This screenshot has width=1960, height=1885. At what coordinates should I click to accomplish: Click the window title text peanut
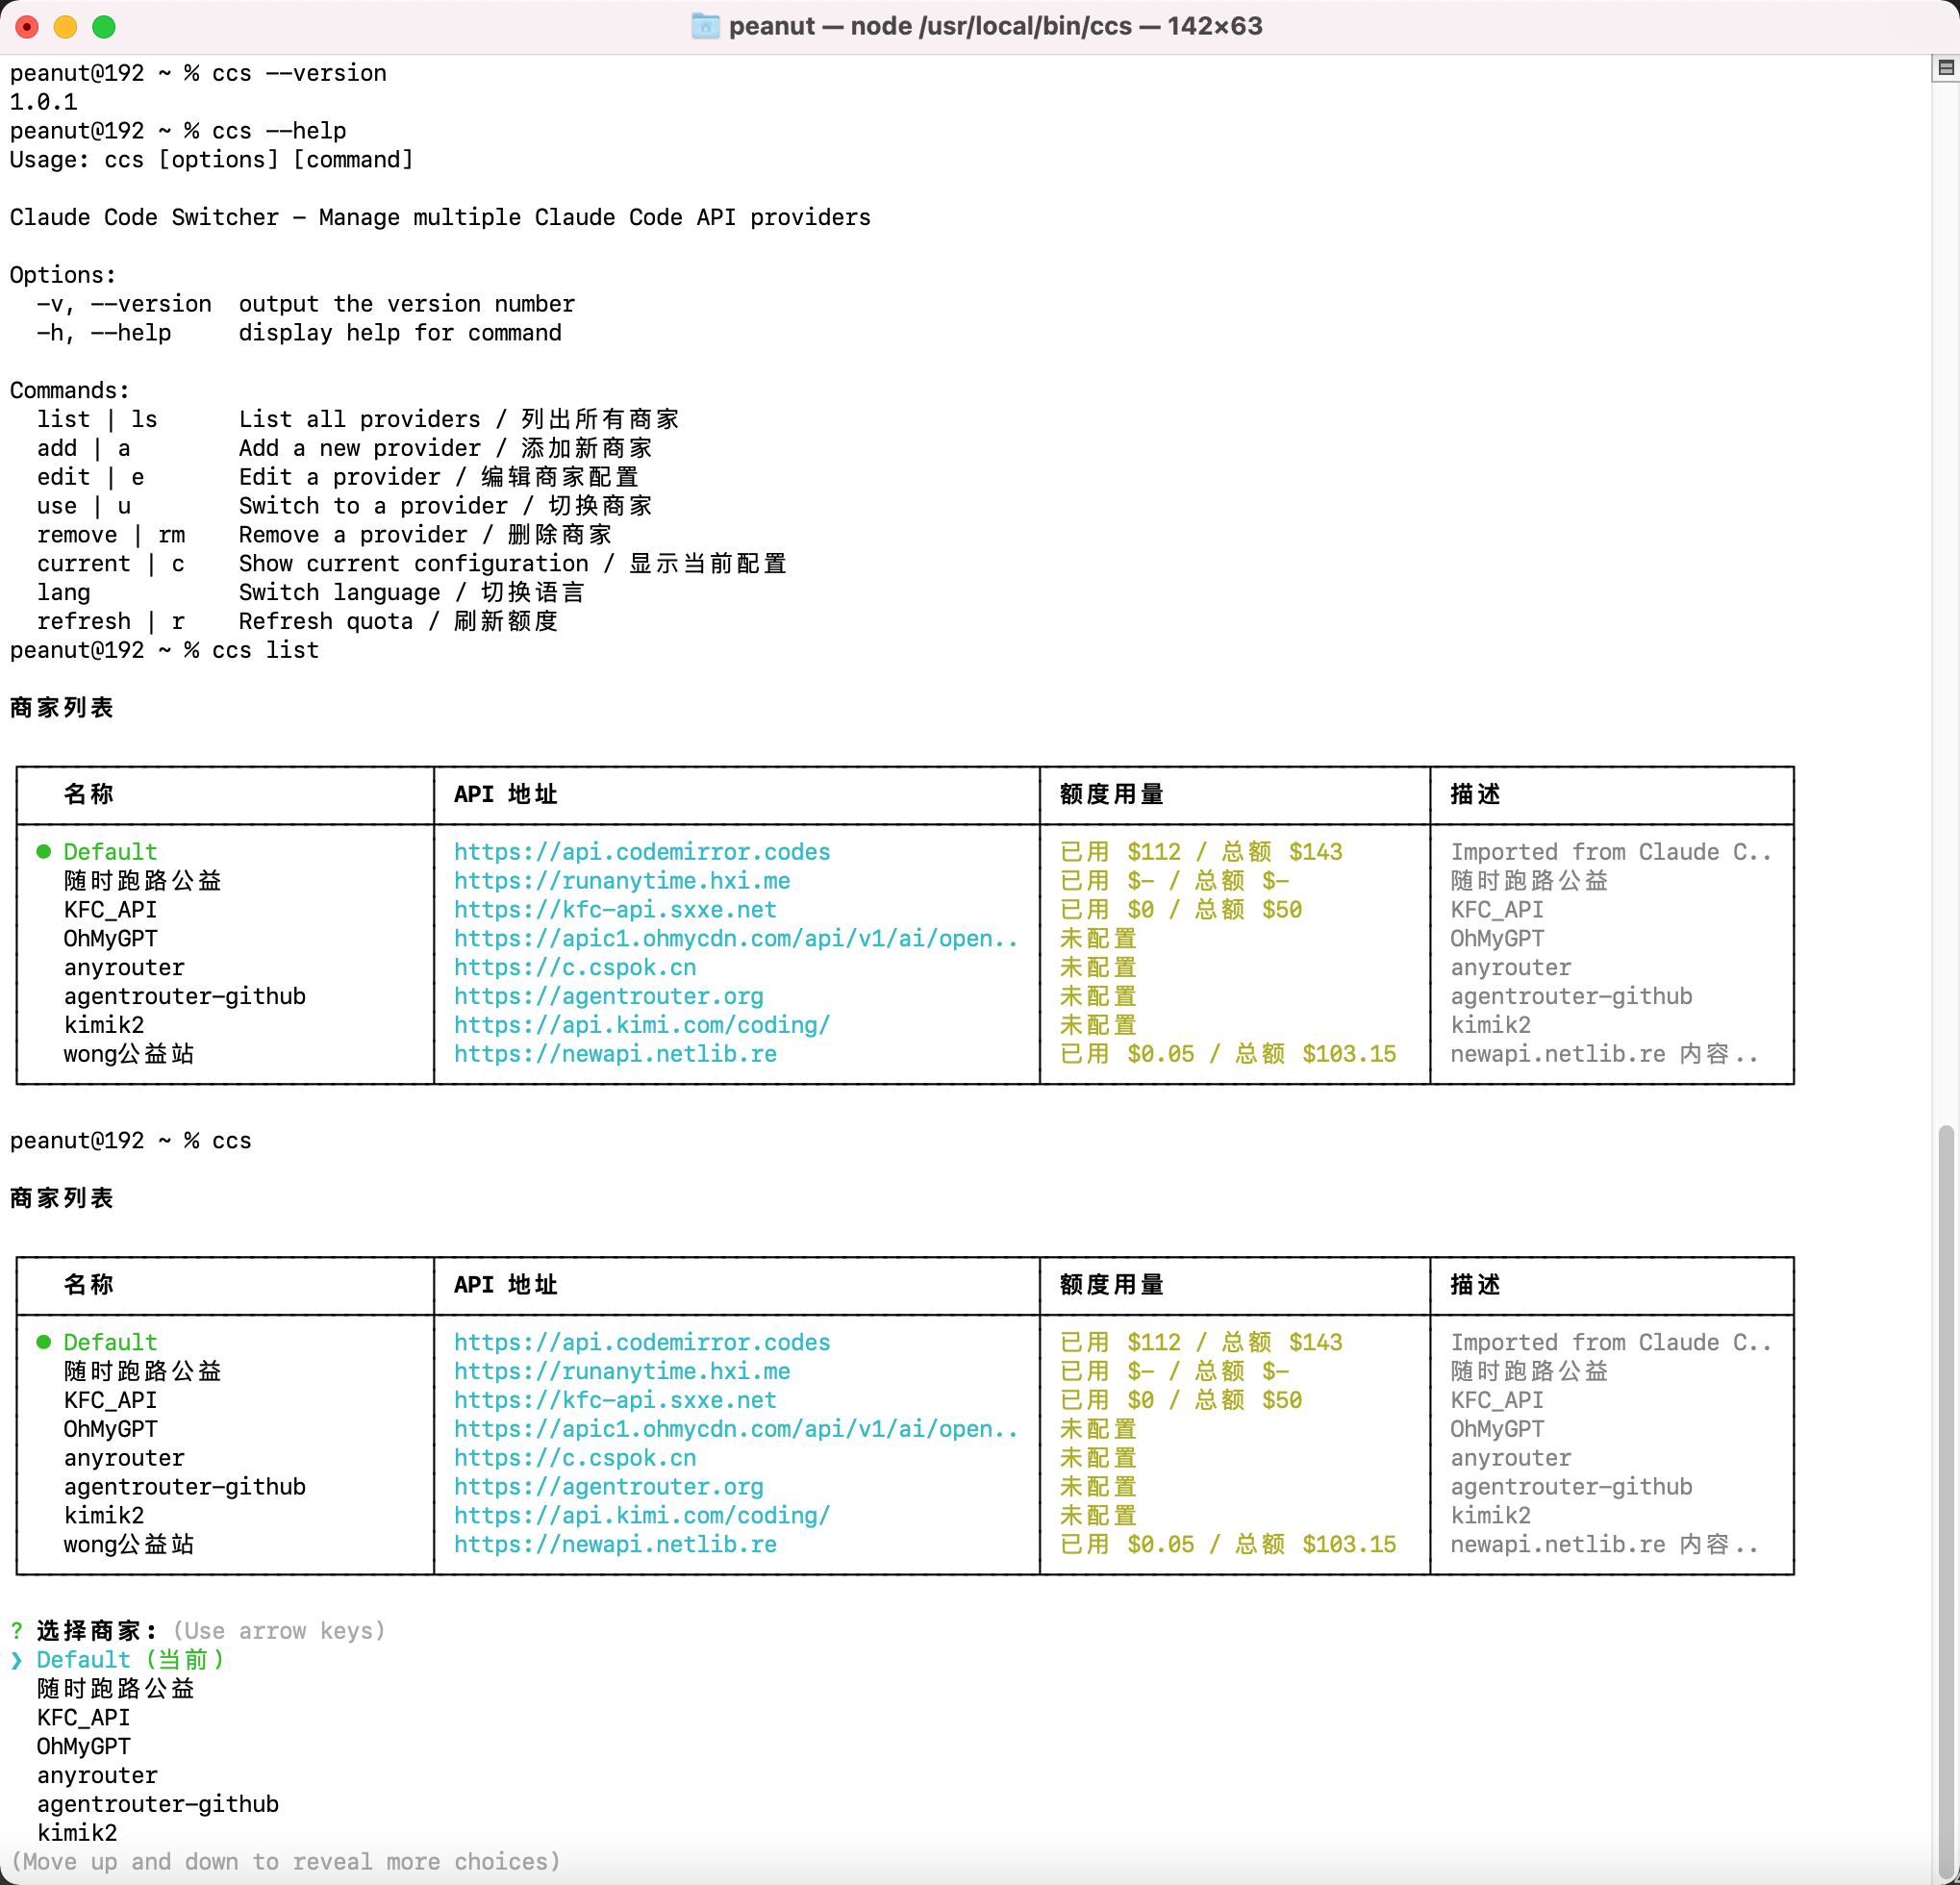(x=771, y=26)
